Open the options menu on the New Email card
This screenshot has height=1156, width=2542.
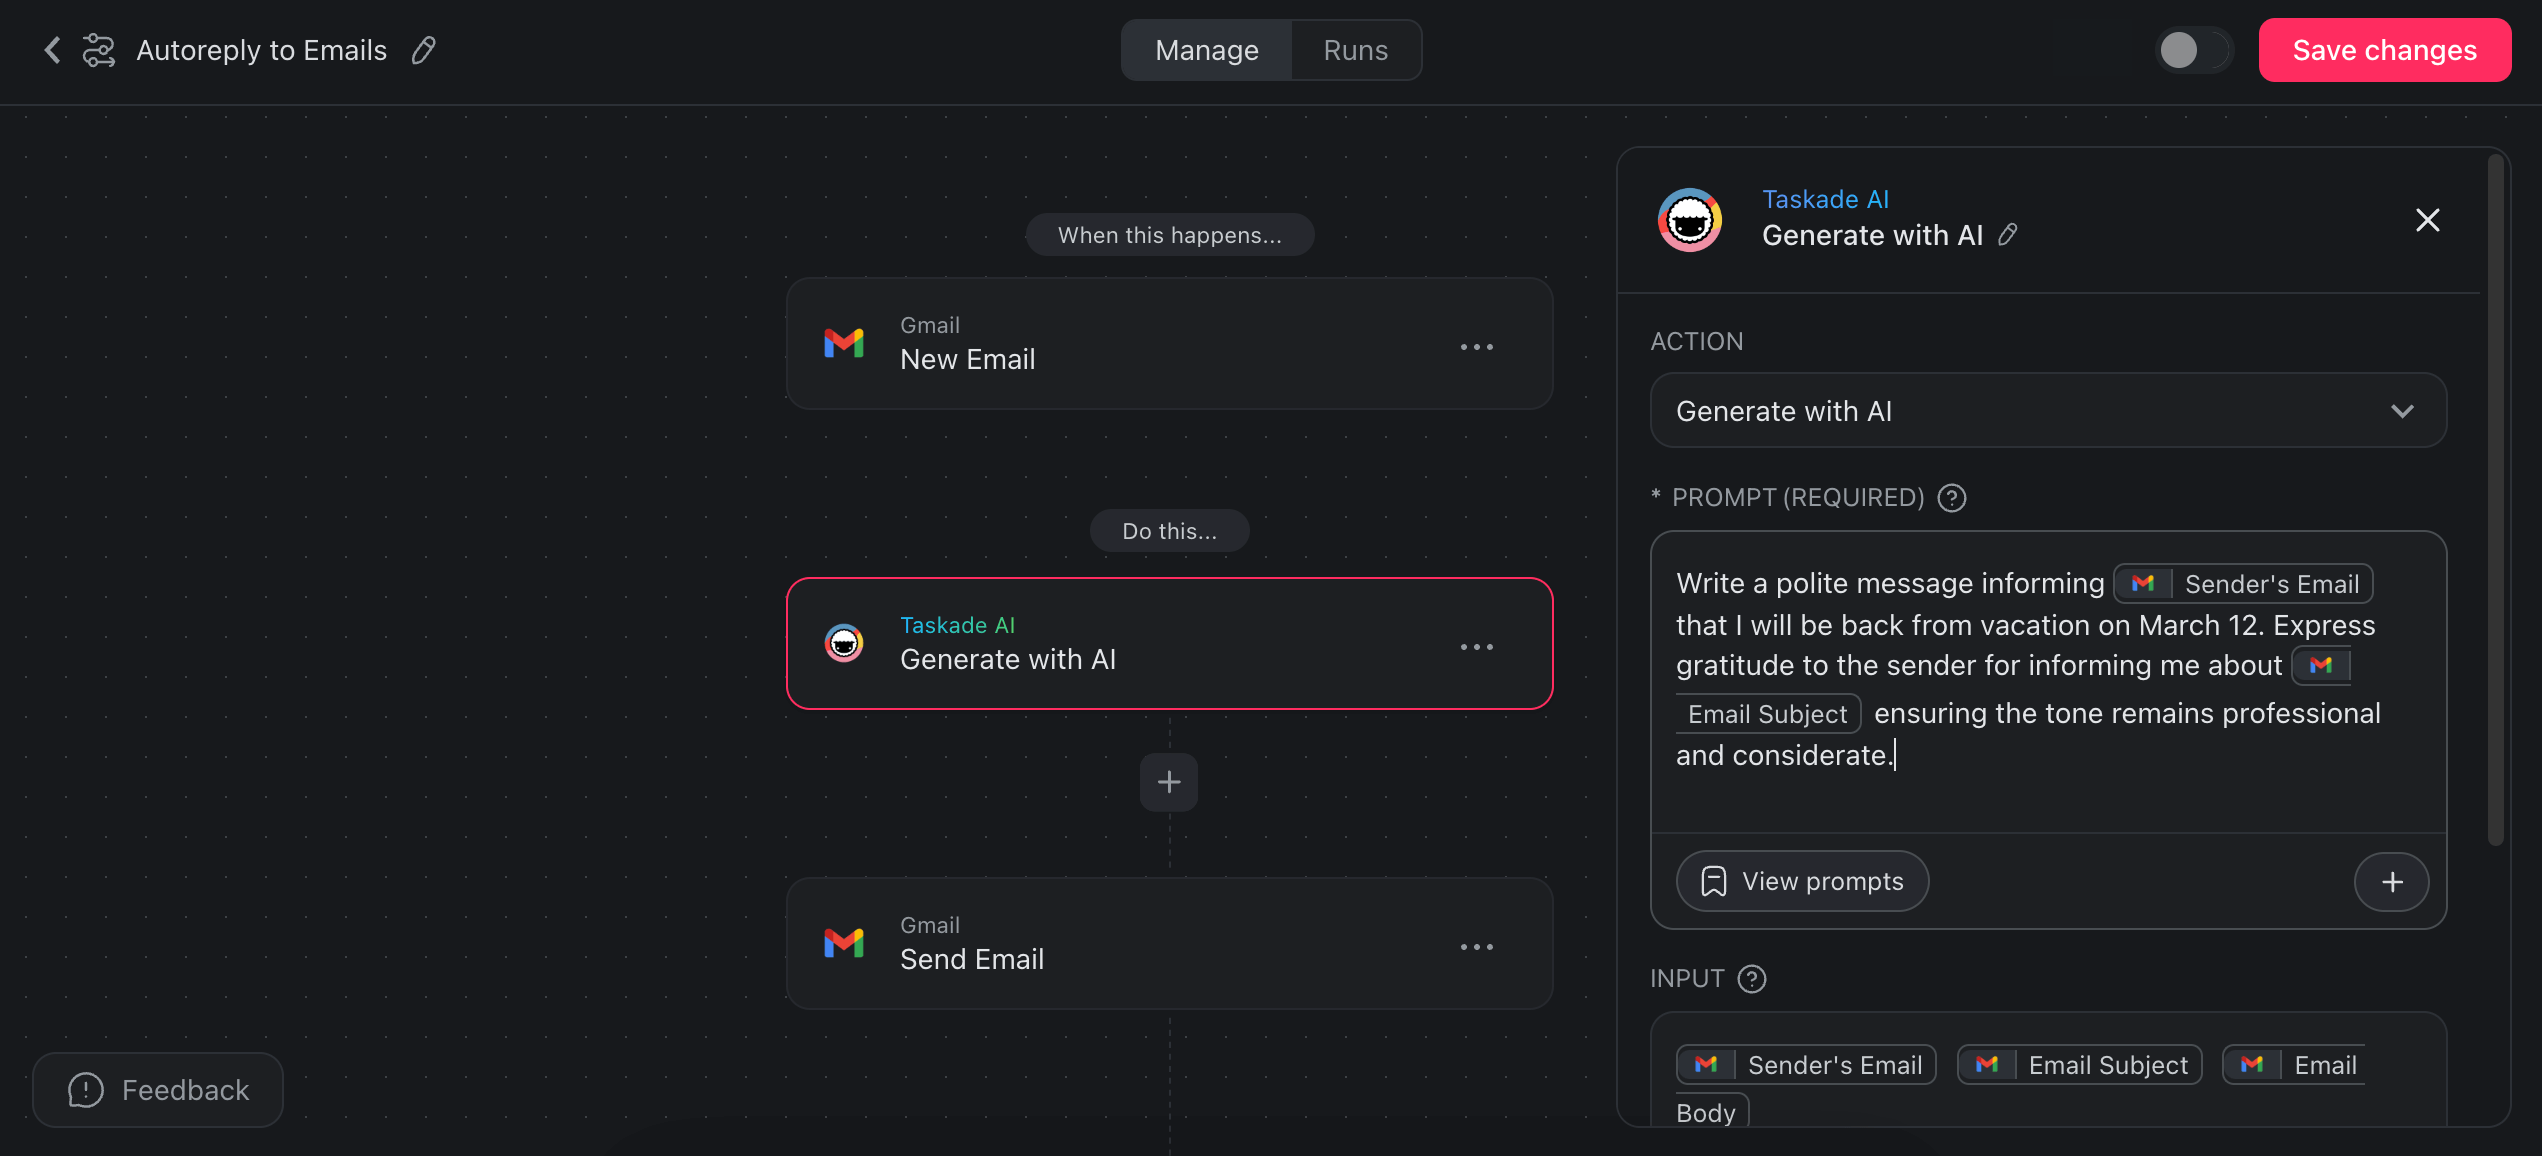coord(1477,346)
